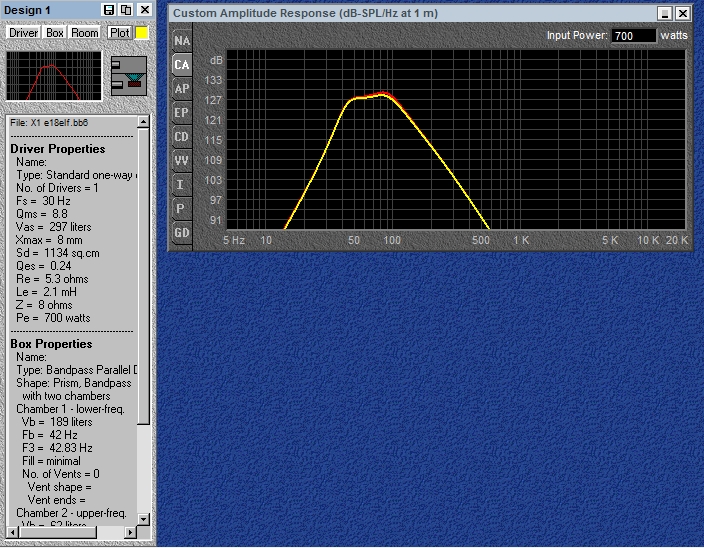Click the 'Fb = 42 Hz' value
Image resolution: width=704 pixels, height=548 pixels.
[x=49, y=435]
